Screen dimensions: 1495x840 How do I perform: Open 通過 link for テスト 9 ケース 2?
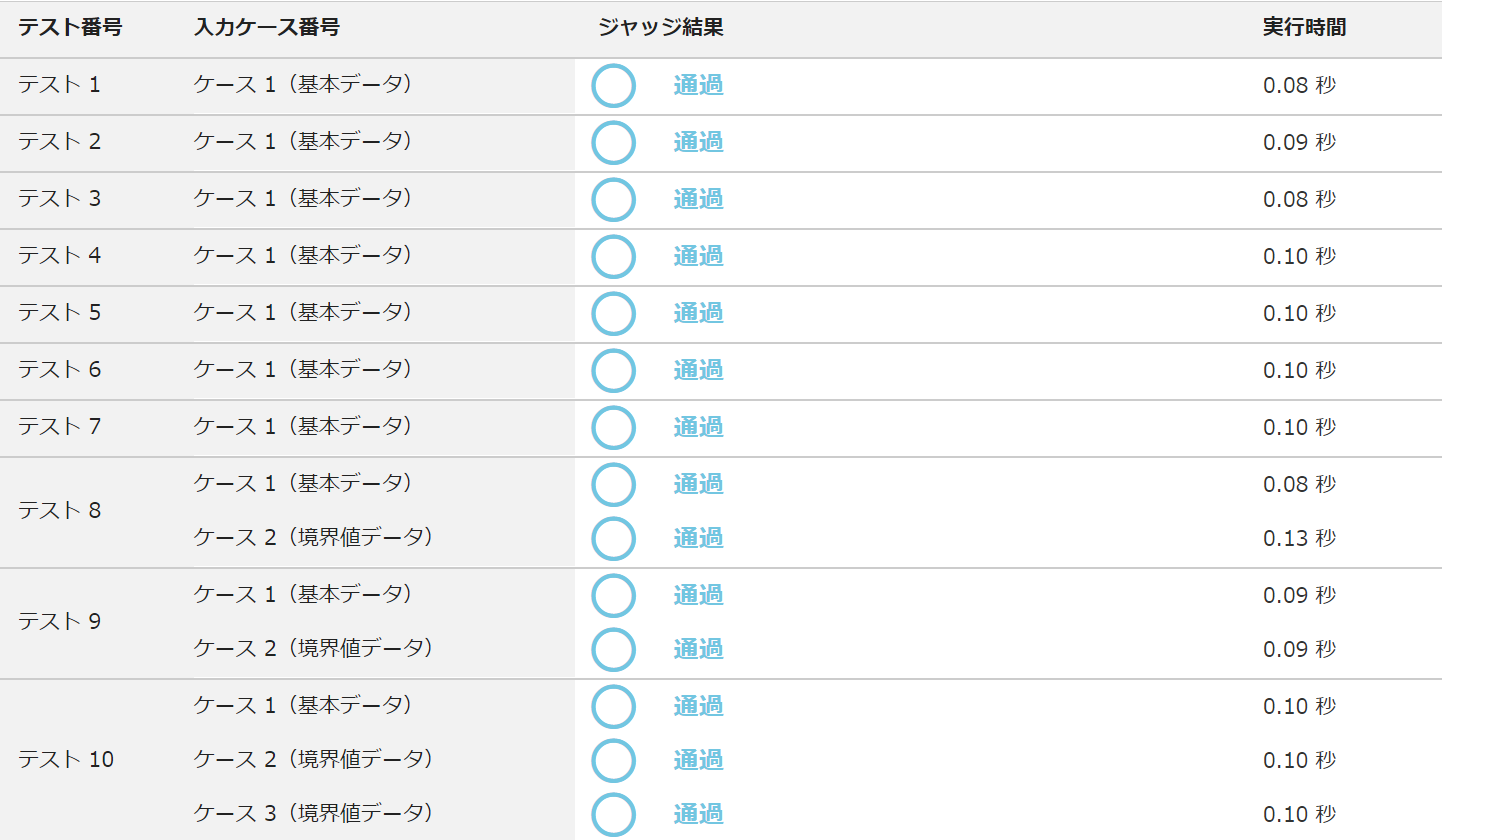(698, 649)
